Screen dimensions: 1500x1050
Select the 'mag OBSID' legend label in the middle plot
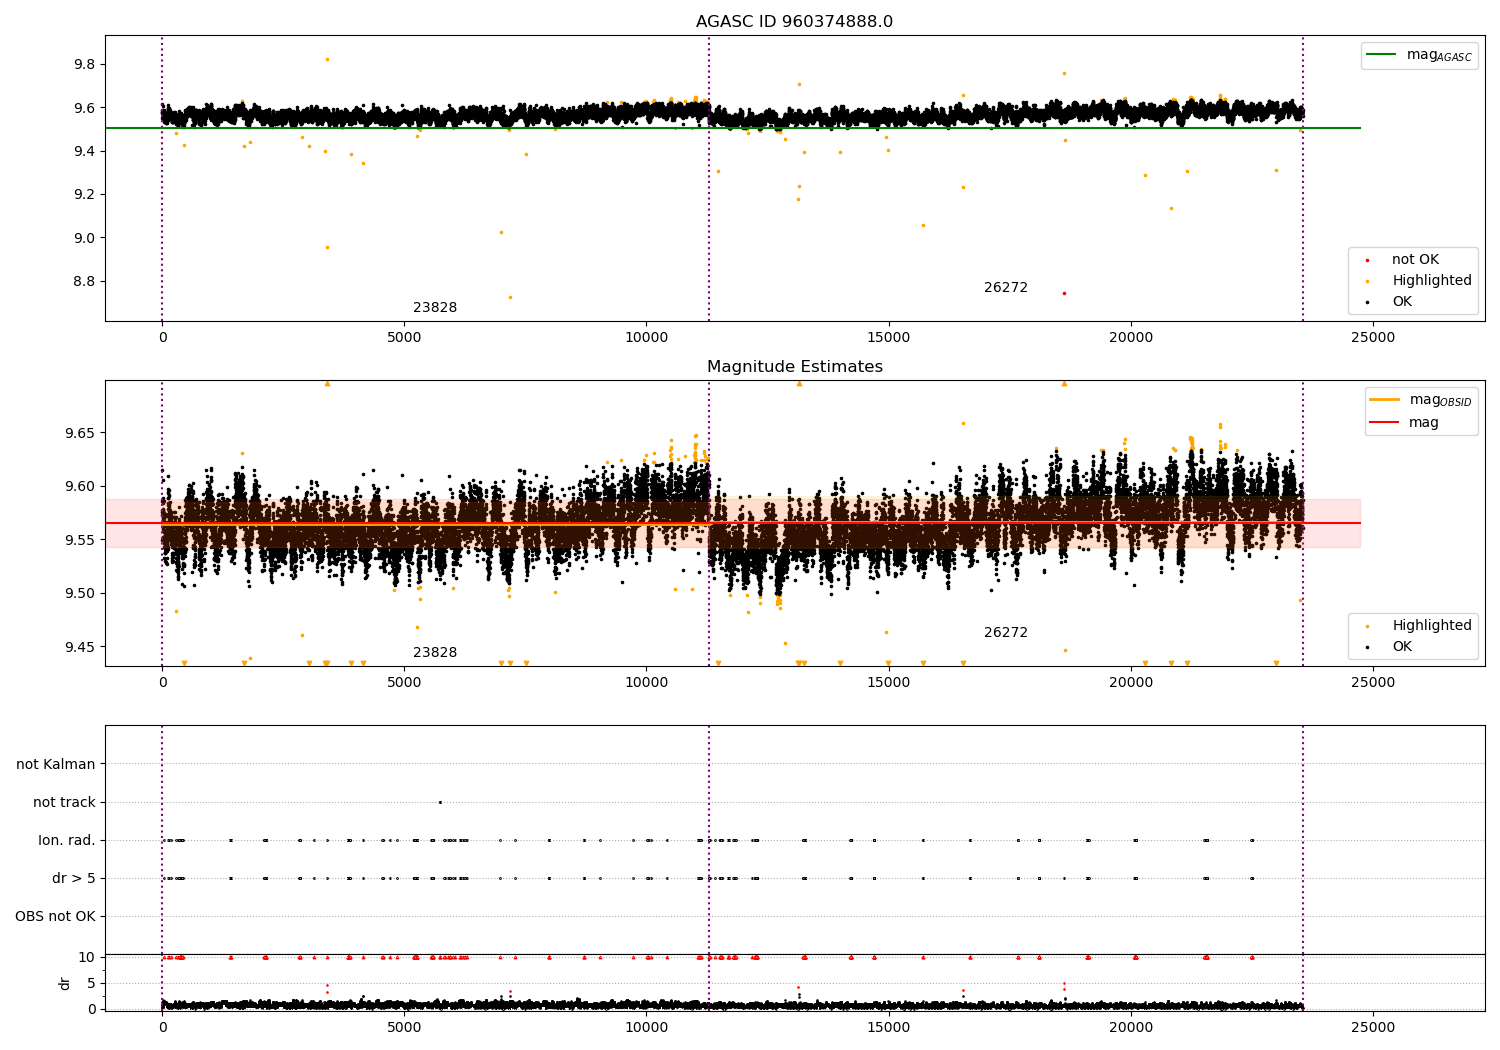(1440, 400)
